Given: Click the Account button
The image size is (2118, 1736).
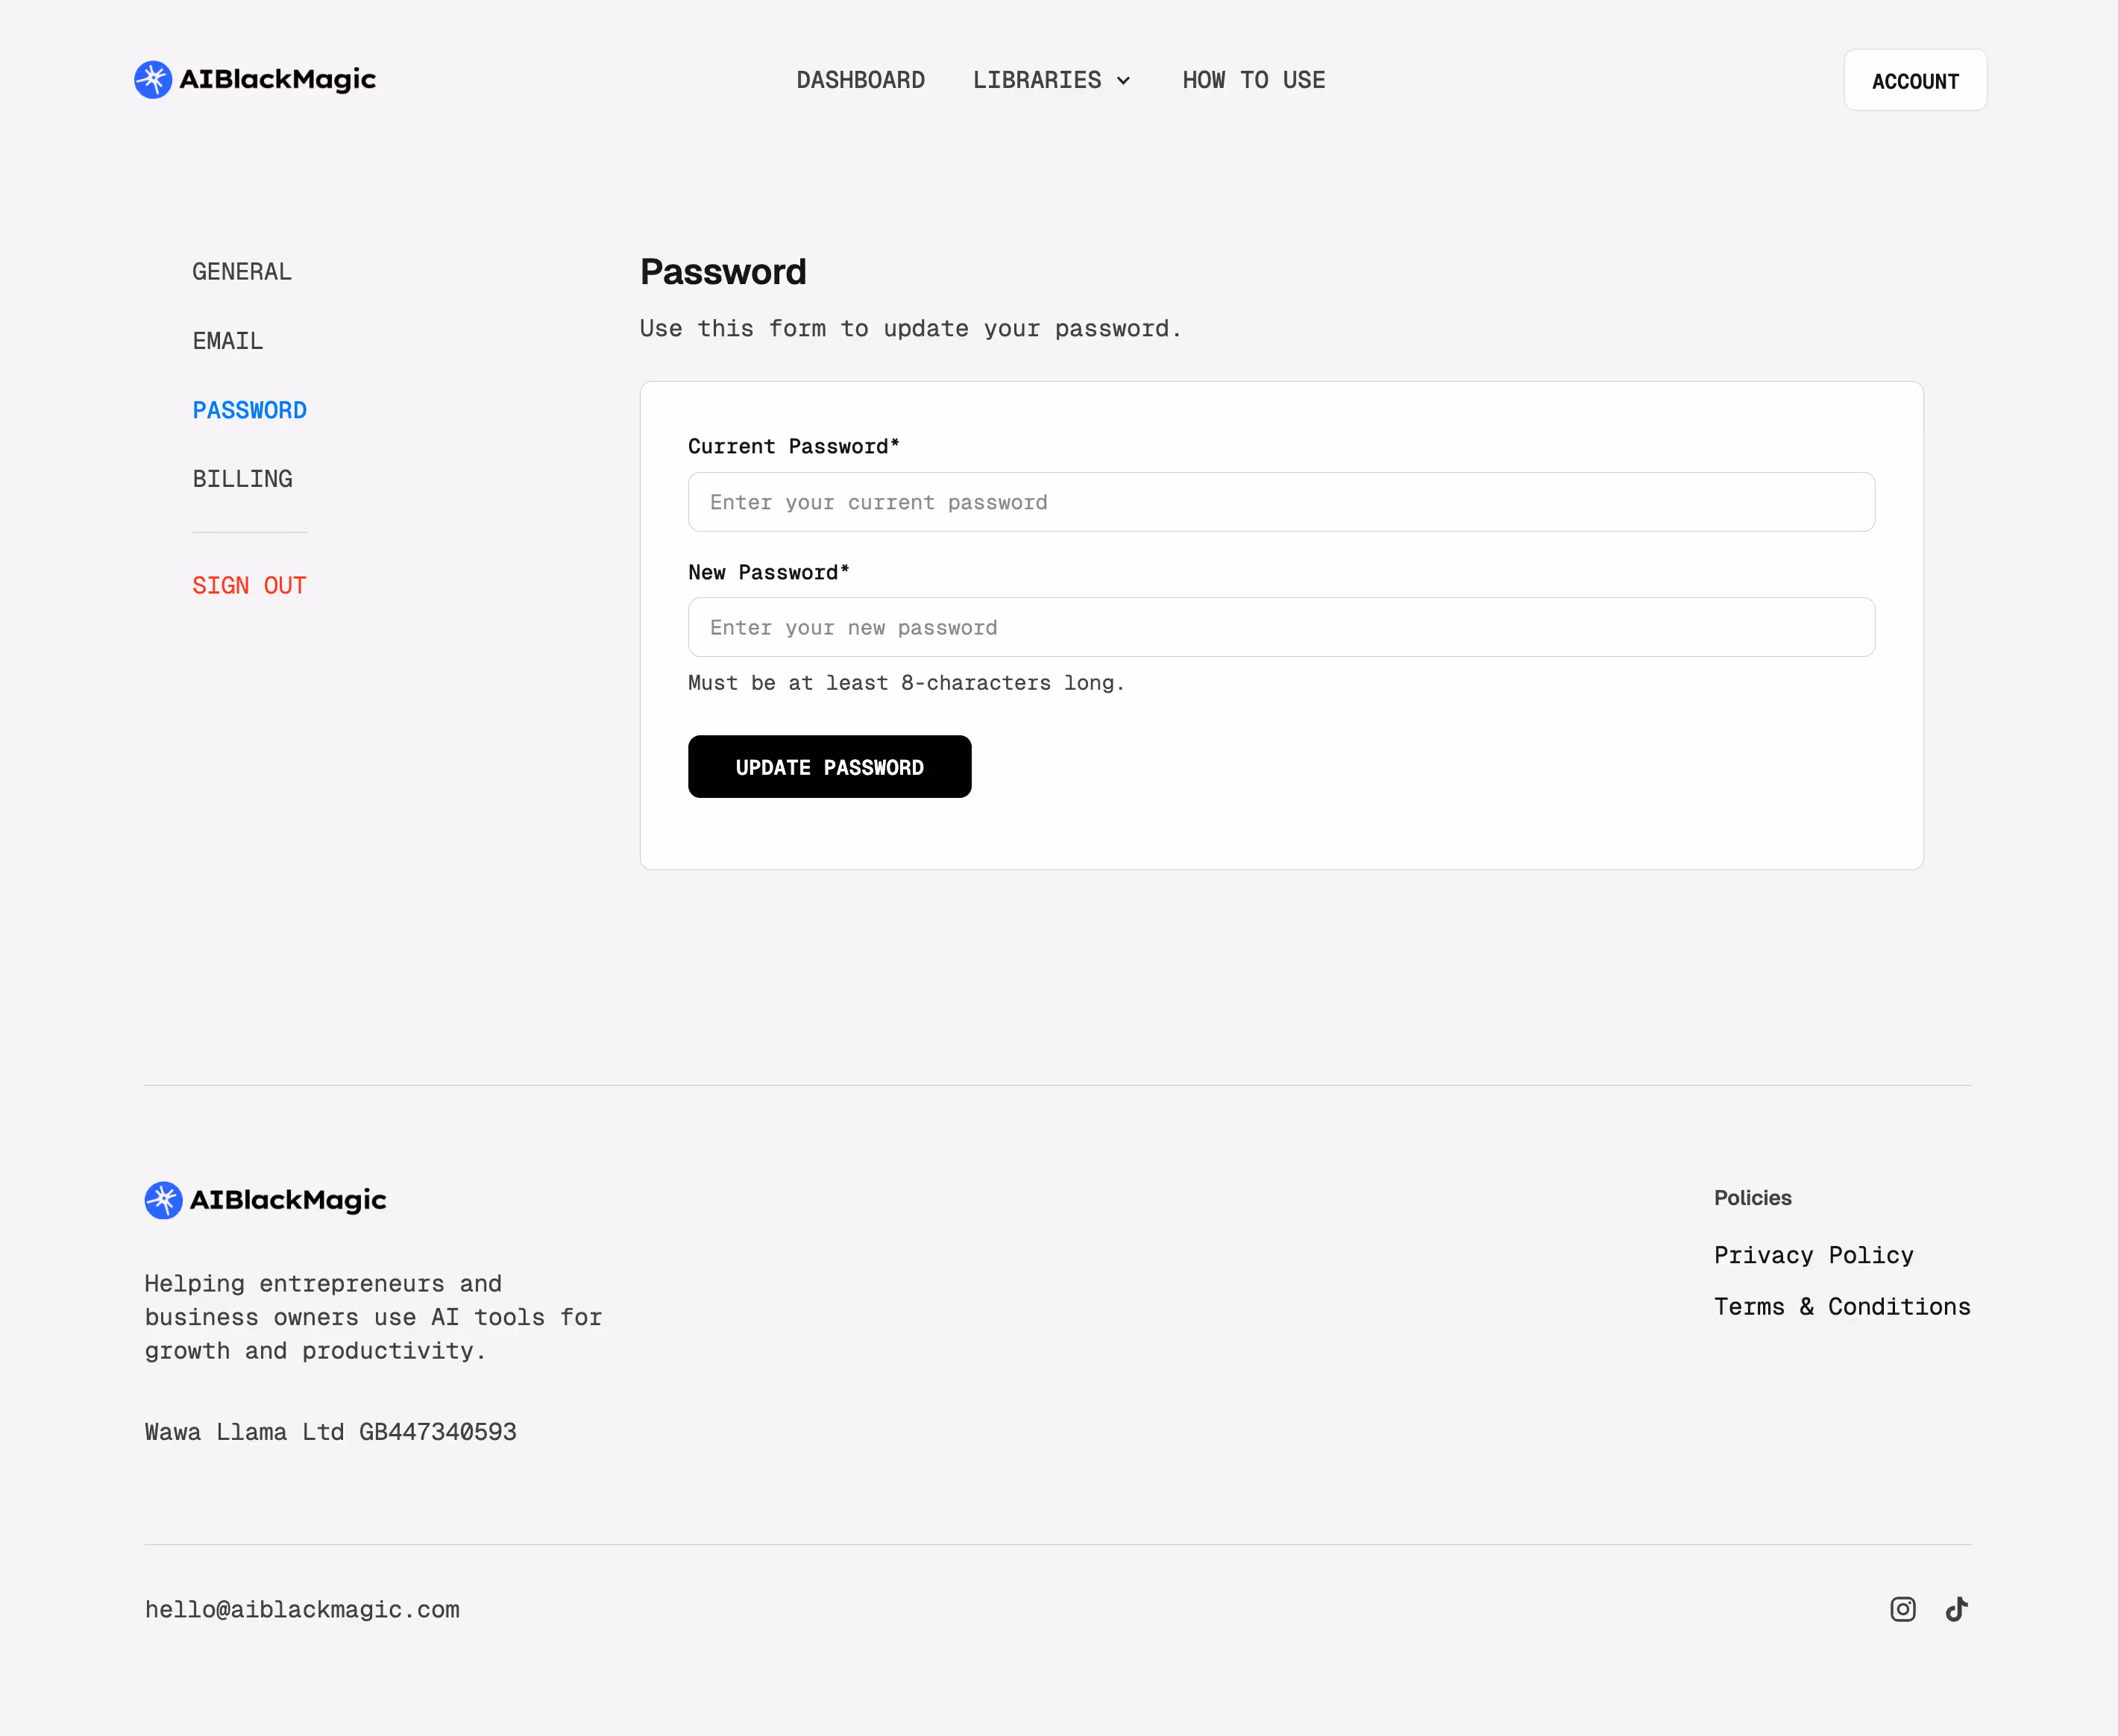Looking at the screenshot, I should point(1914,81).
